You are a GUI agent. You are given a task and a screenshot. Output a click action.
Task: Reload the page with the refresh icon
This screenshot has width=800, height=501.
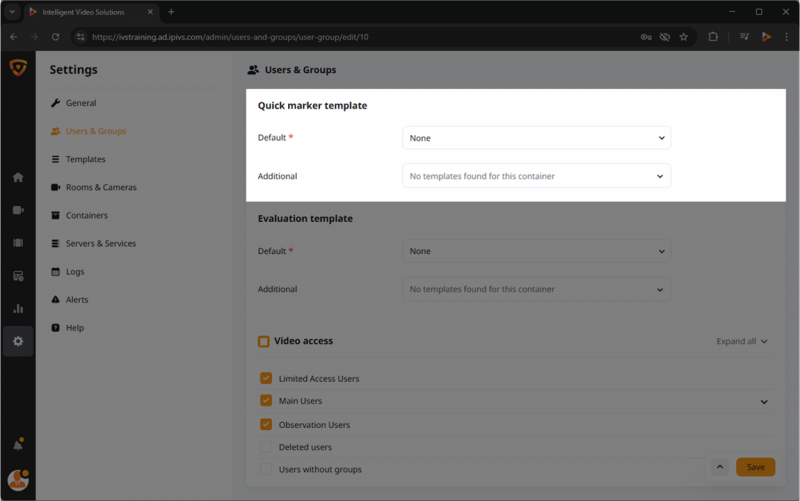56,37
